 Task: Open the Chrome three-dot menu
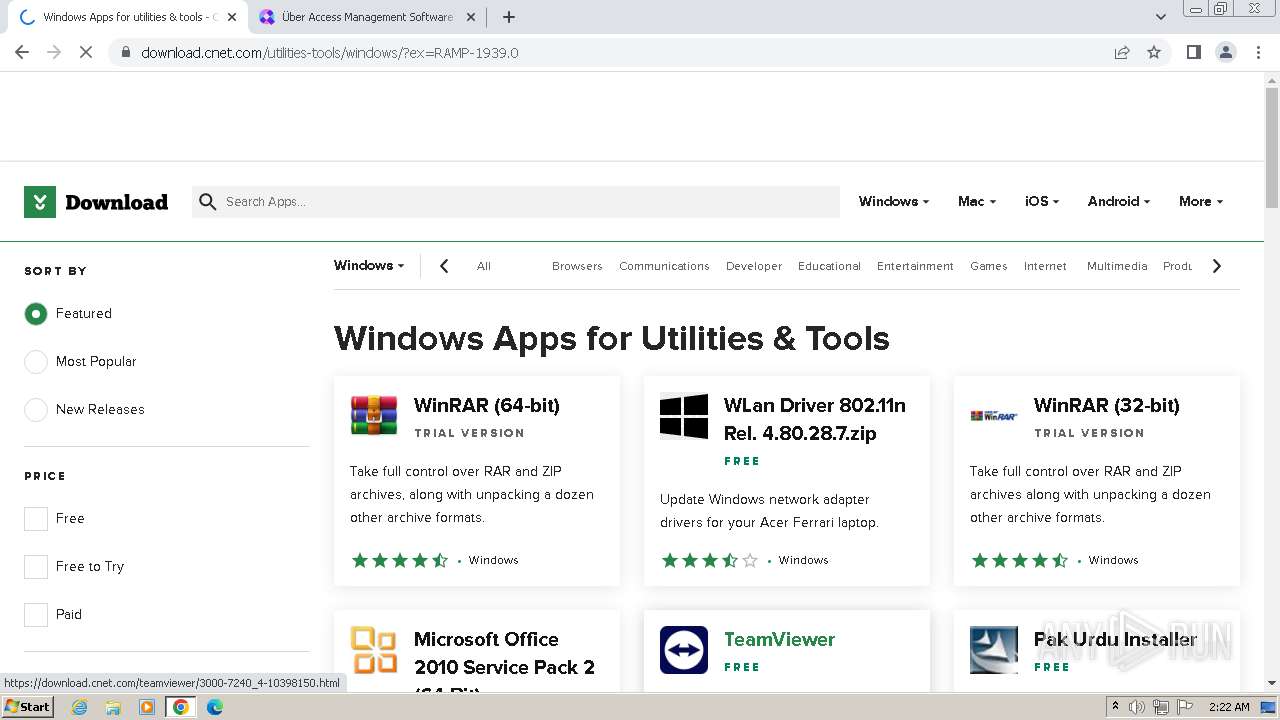[1259, 52]
